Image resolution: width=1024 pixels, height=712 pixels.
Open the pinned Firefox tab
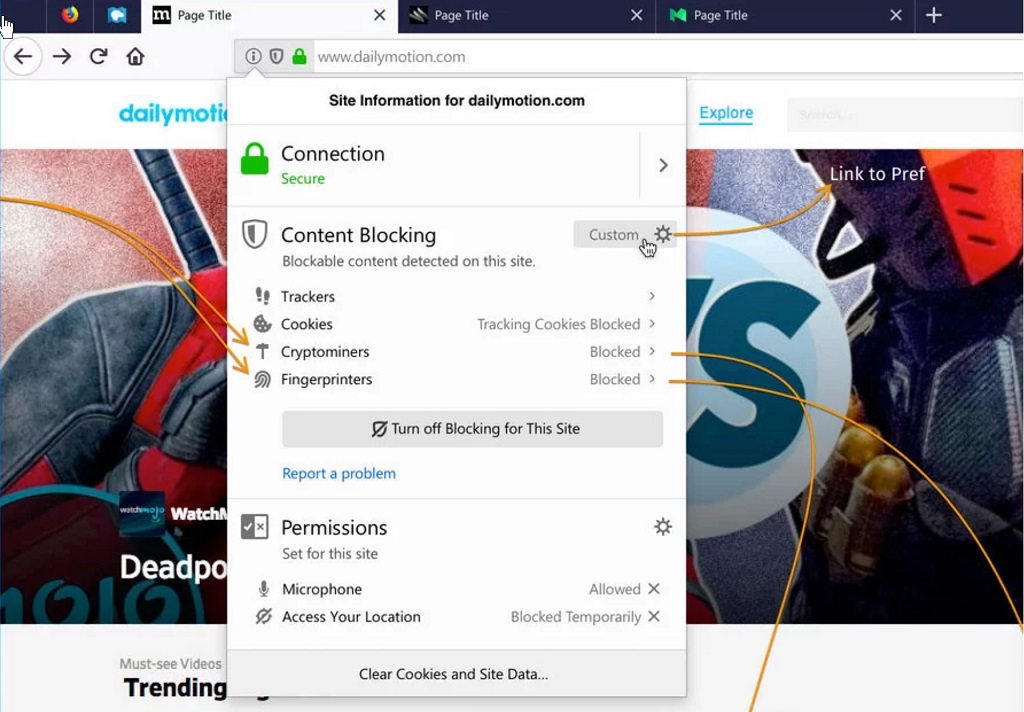click(x=70, y=15)
